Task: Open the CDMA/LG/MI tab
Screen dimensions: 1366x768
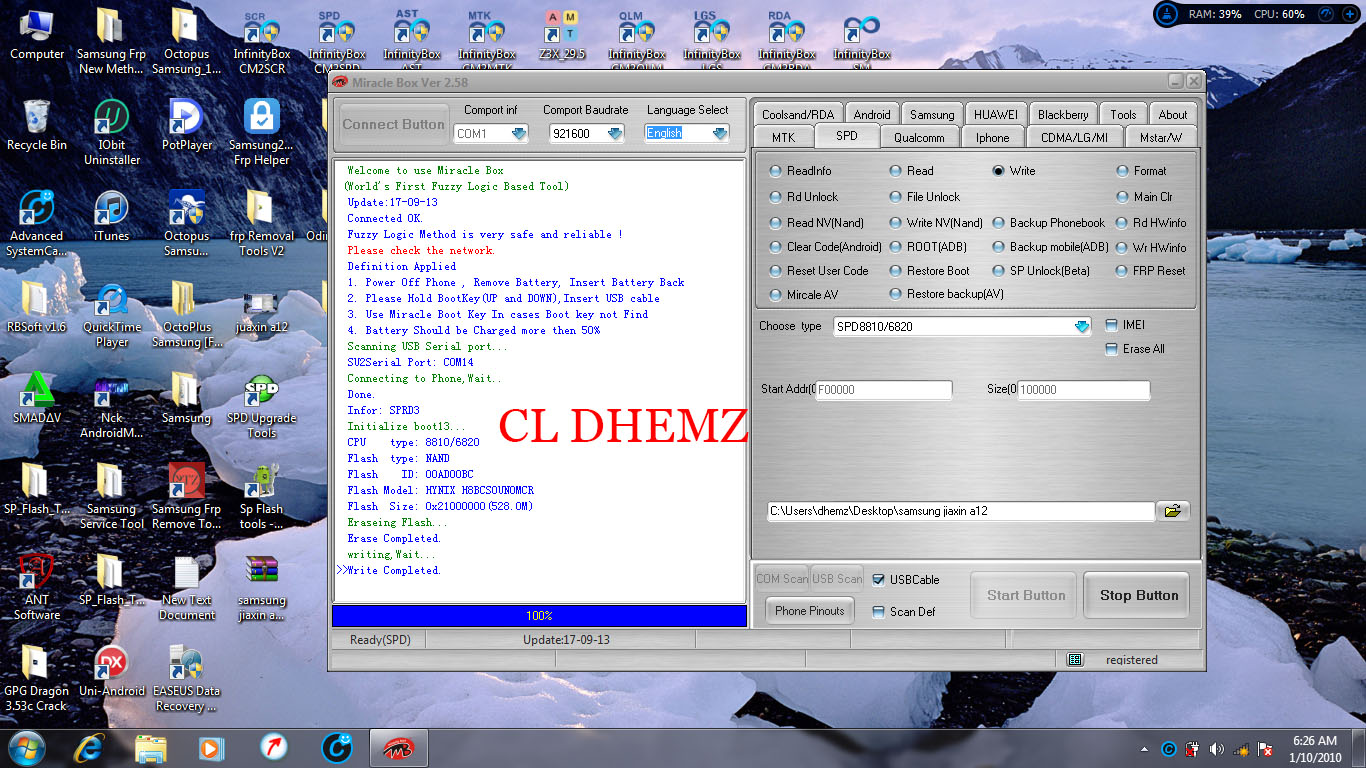Action: (x=1075, y=138)
